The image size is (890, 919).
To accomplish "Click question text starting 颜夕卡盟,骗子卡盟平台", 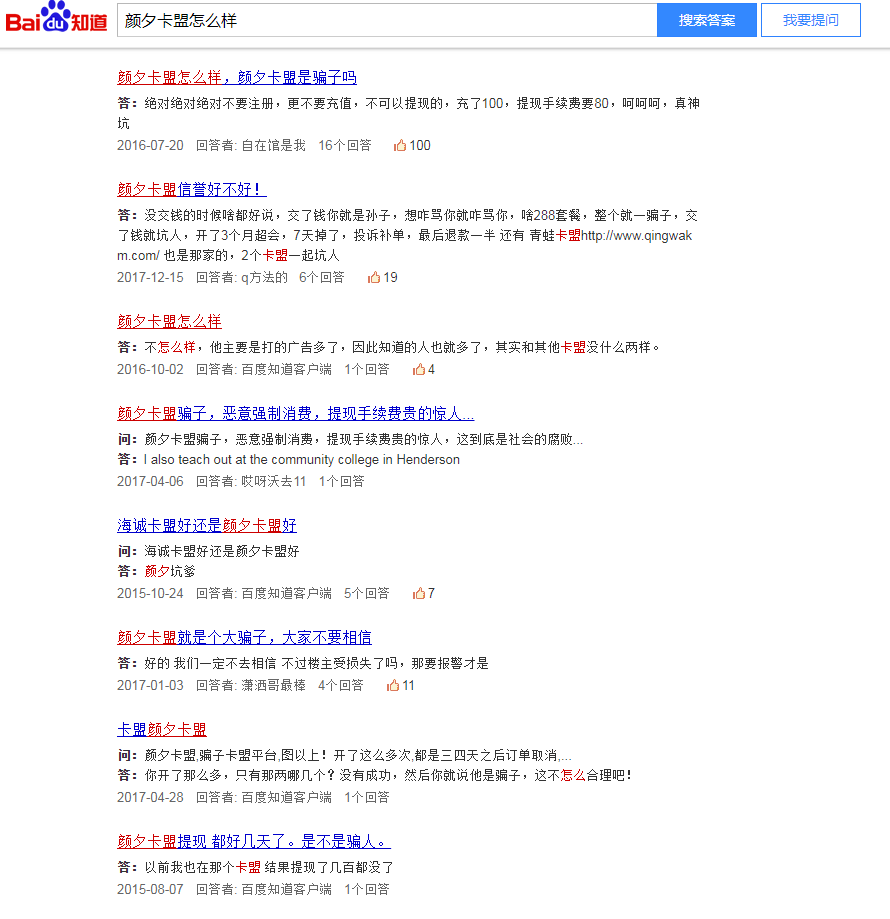I will 358,755.
